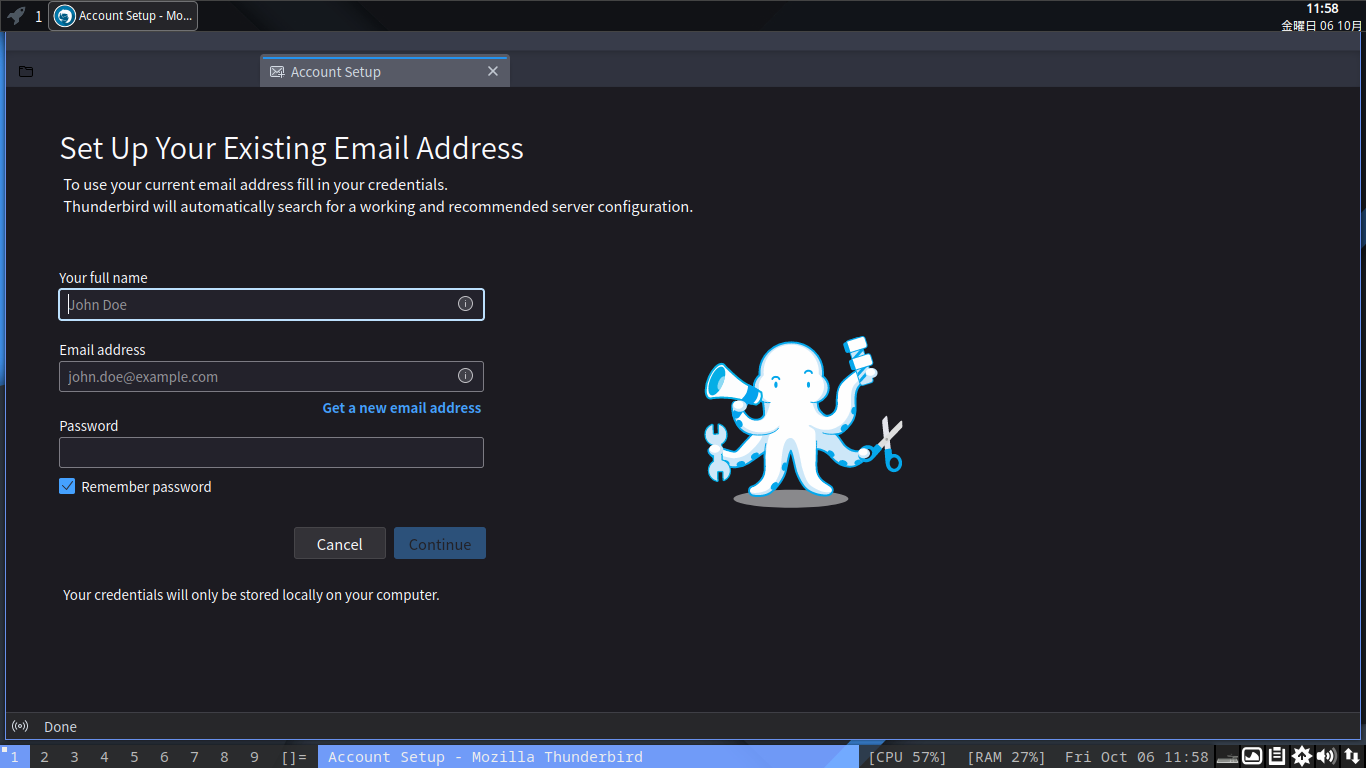Click the CPU 57% status text
The width and height of the screenshot is (1366, 768).
point(908,757)
